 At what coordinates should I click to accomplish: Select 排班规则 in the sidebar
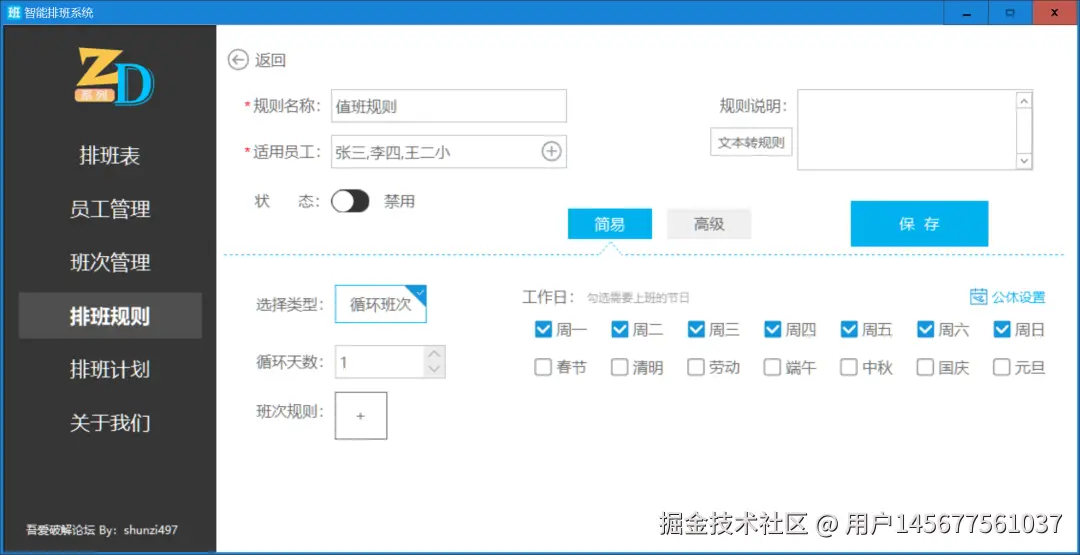coord(110,315)
